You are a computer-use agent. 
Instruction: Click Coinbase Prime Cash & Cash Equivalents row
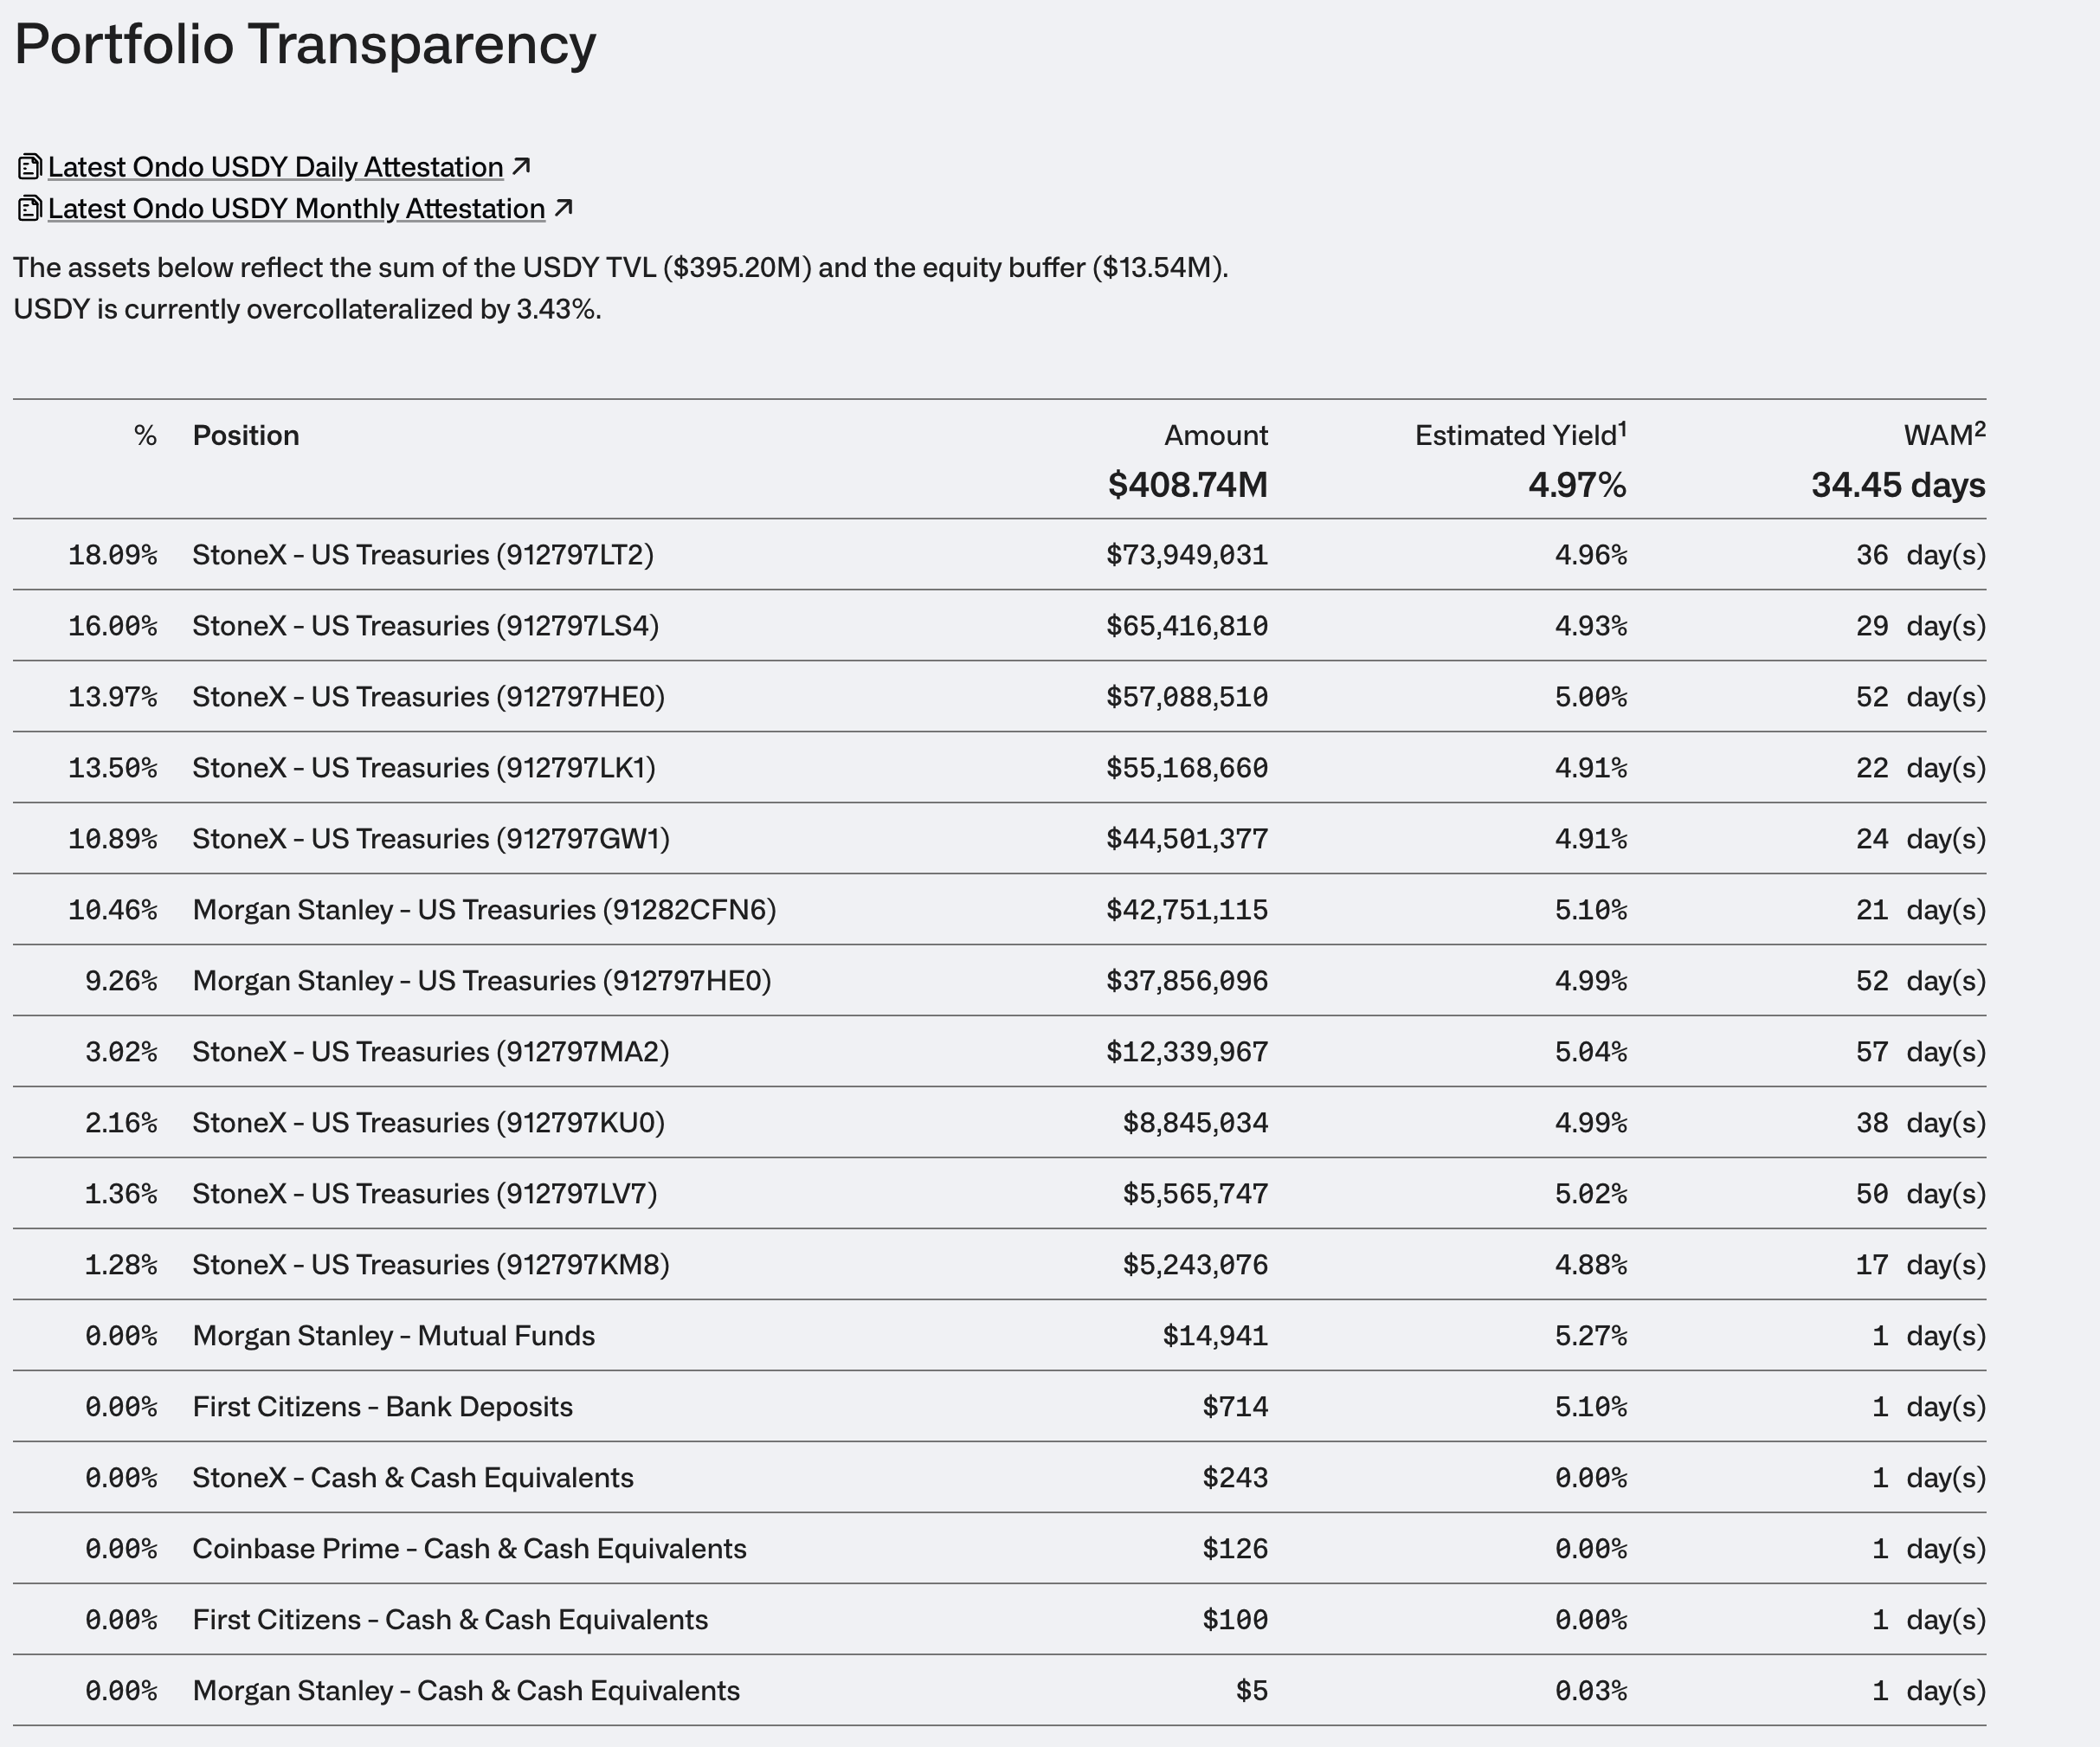click(x=469, y=1549)
